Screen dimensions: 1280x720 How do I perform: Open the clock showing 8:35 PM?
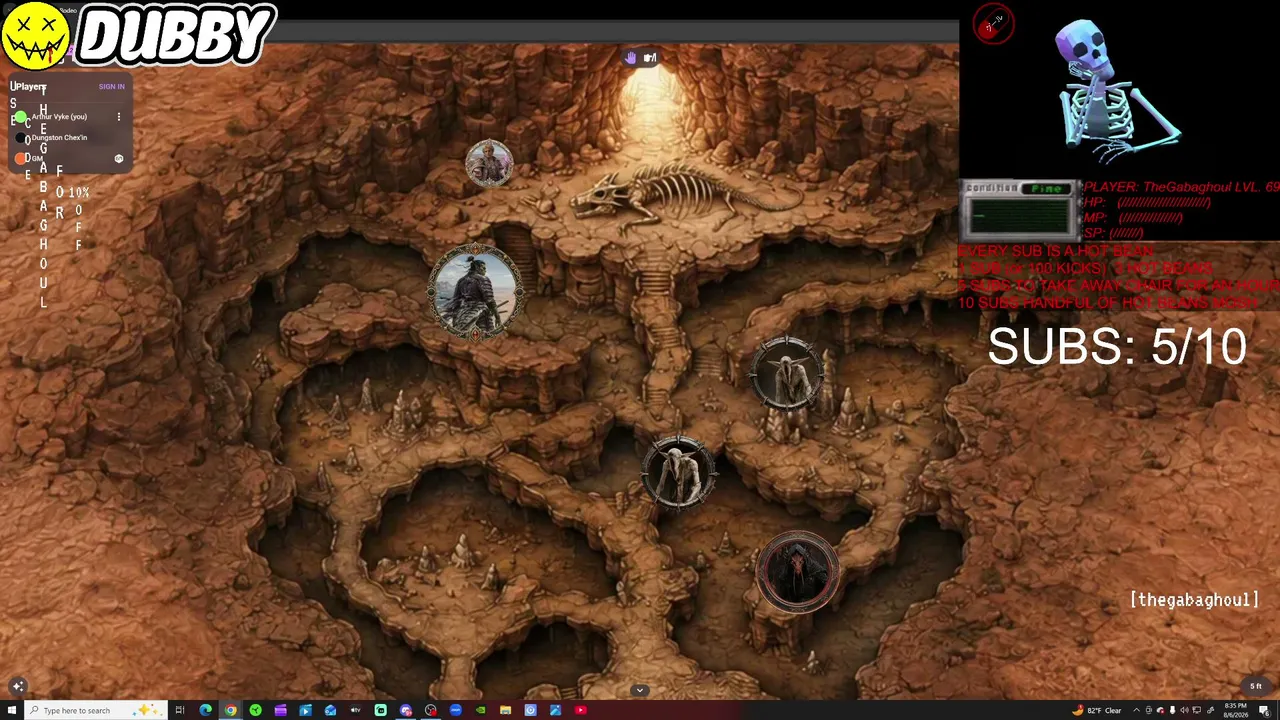(1238, 710)
